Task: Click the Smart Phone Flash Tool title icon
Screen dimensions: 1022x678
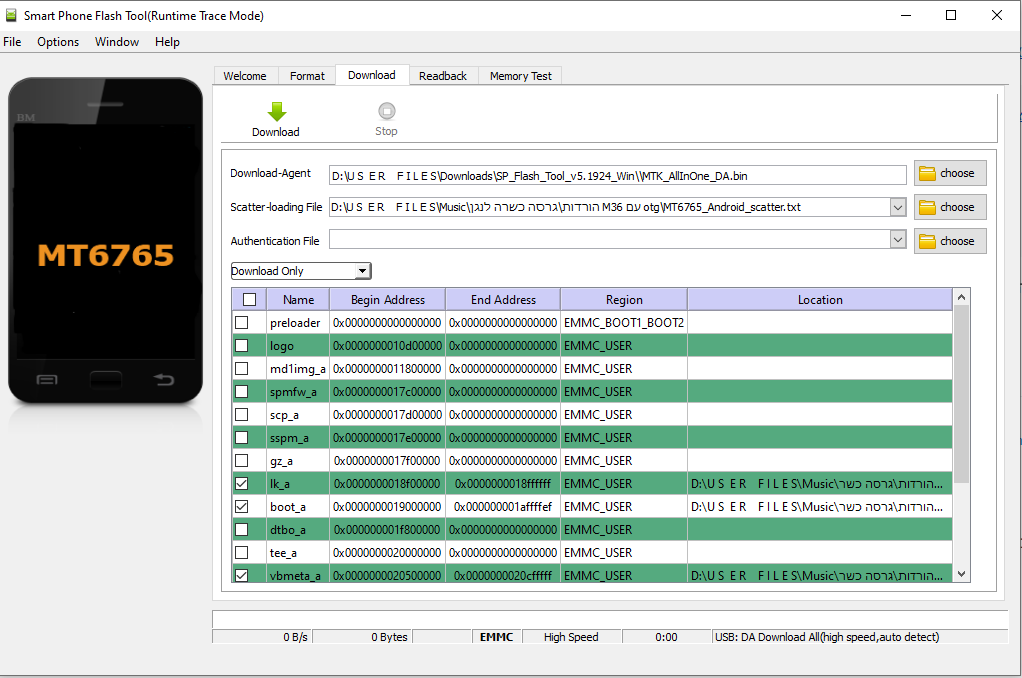Action: pos(12,15)
